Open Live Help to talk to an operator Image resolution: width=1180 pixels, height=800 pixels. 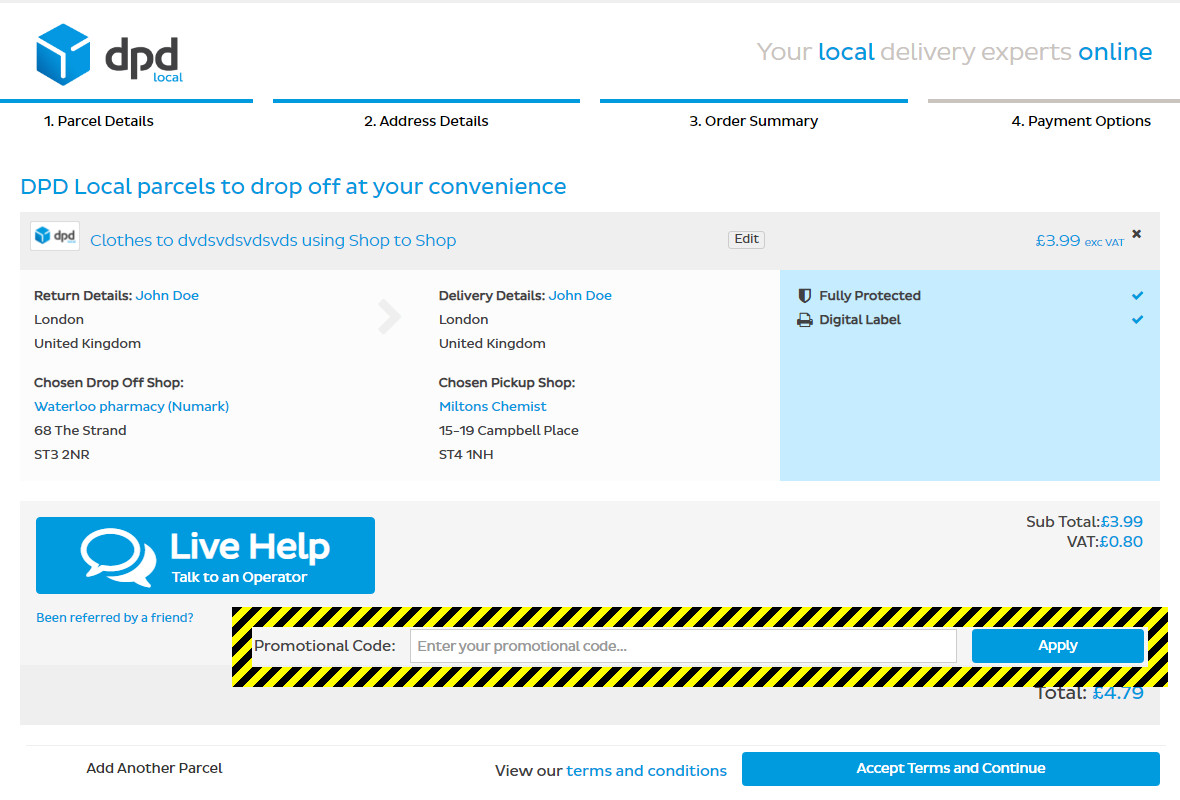click(x=205, y=555)
